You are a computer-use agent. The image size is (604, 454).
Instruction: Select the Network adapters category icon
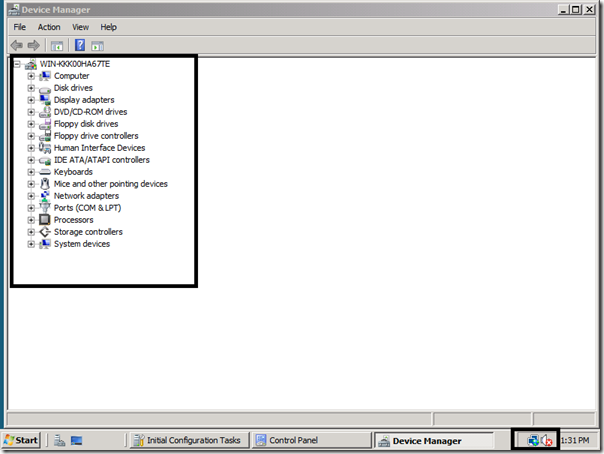click(x=45, y=196)
